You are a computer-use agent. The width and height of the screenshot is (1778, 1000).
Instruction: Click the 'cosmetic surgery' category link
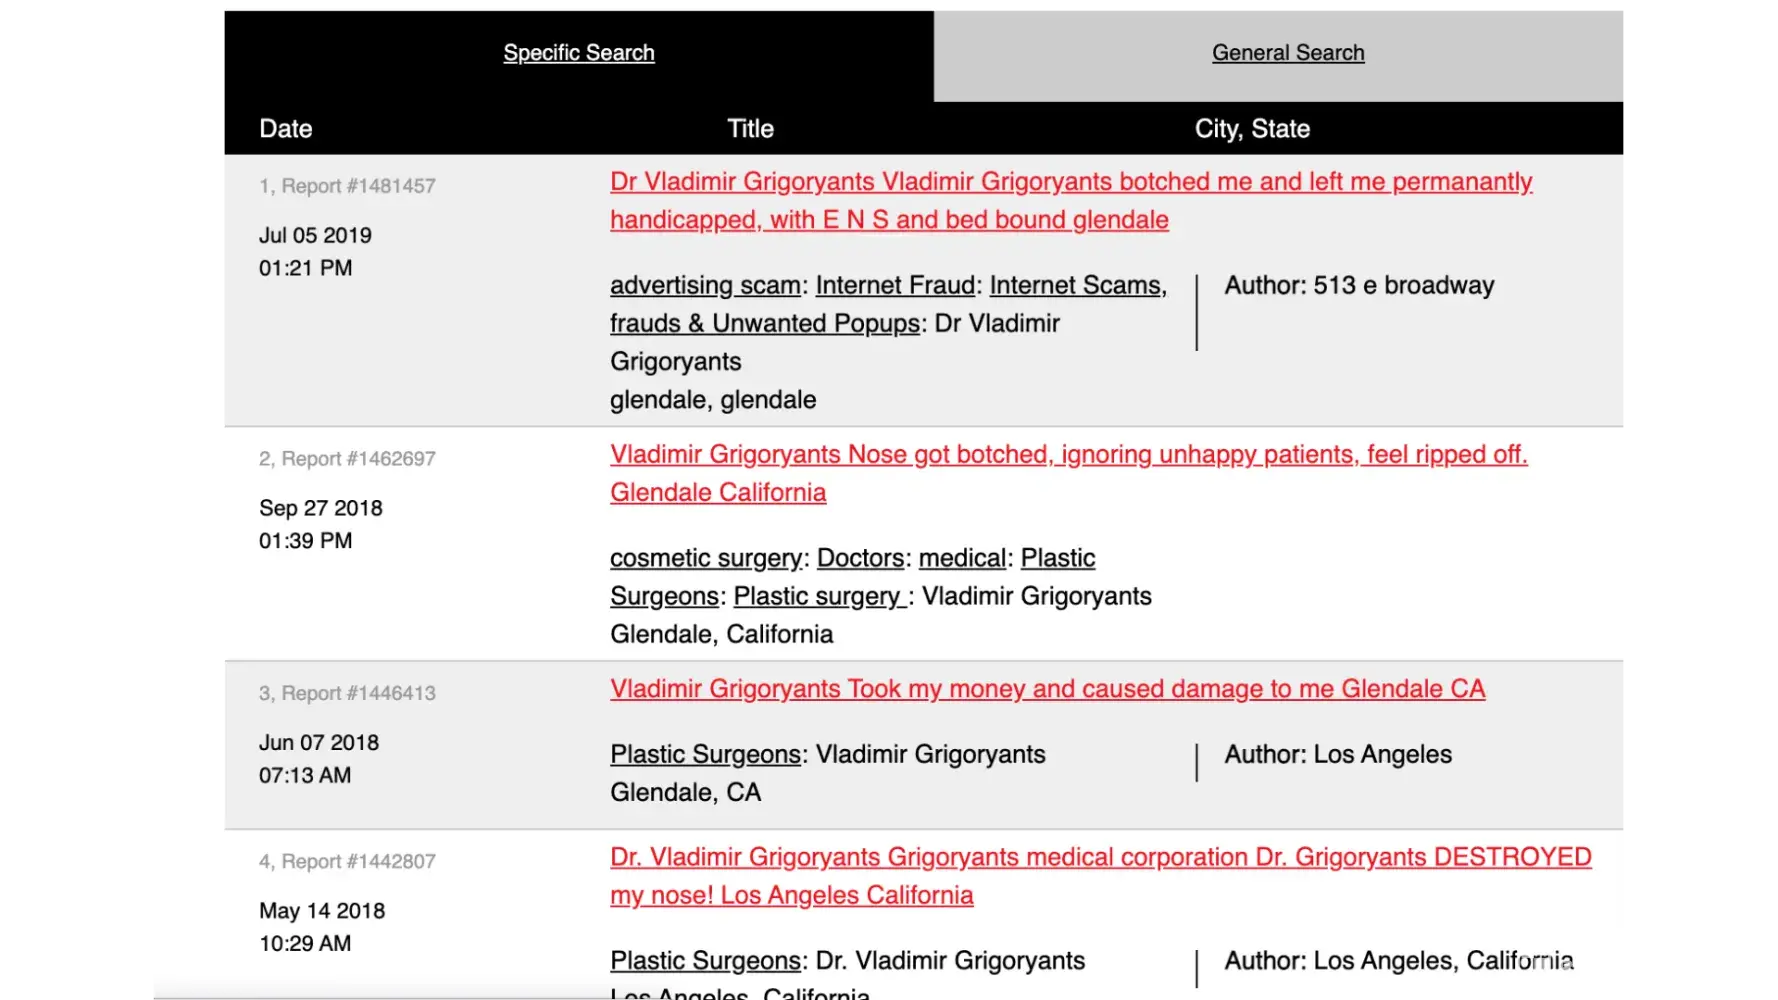pyautogui.click(x=706, y=558)
